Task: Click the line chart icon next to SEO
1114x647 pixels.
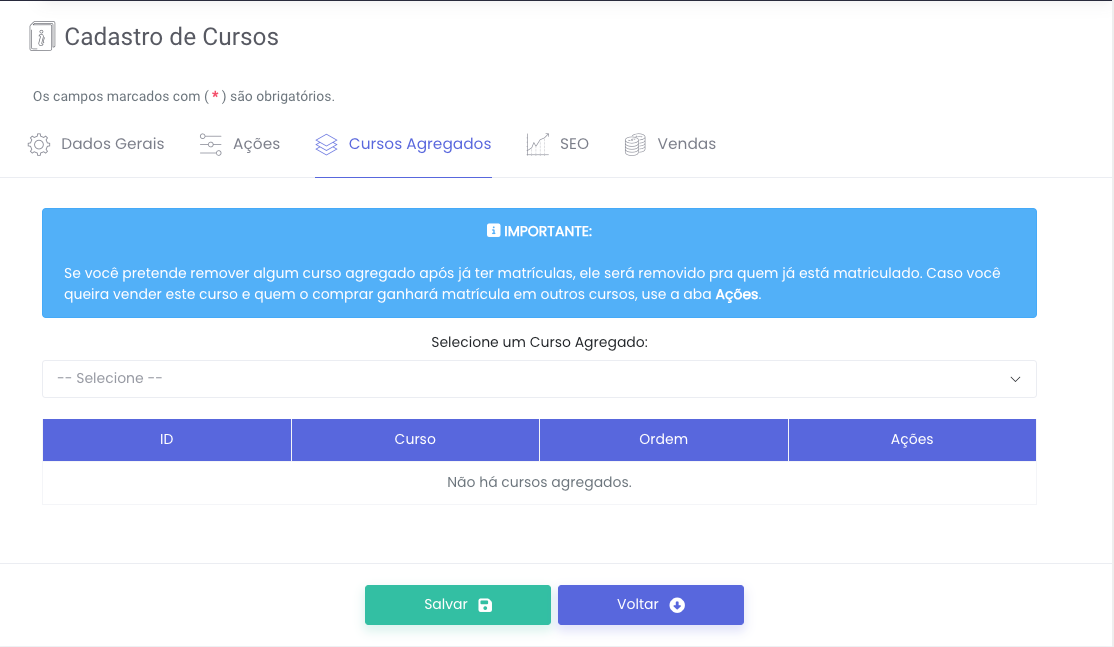Action: 538,144
